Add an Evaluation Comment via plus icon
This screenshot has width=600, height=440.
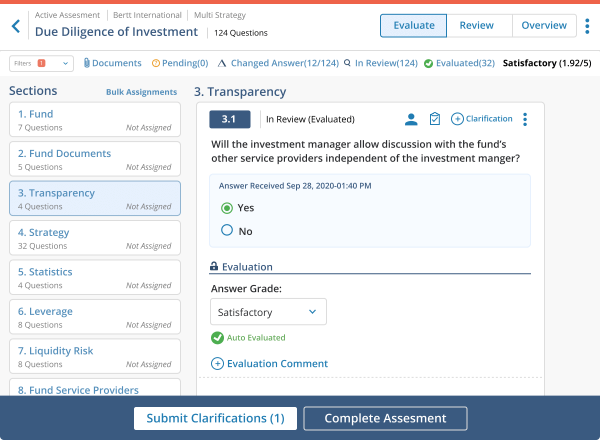pyautogui.click(x=217, y=363)
